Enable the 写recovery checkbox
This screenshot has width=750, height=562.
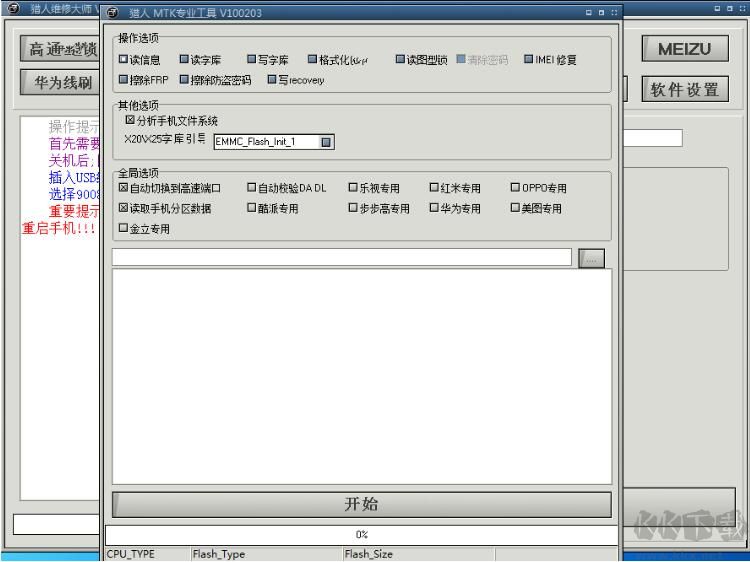(272, 79)
